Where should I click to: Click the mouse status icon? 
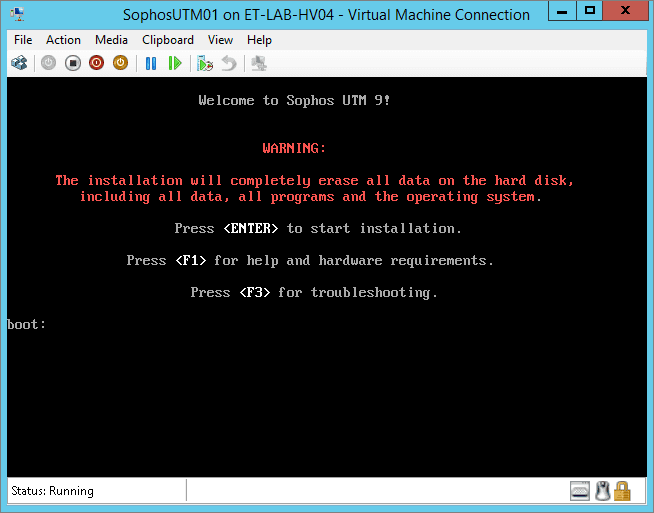coord(602,491)
